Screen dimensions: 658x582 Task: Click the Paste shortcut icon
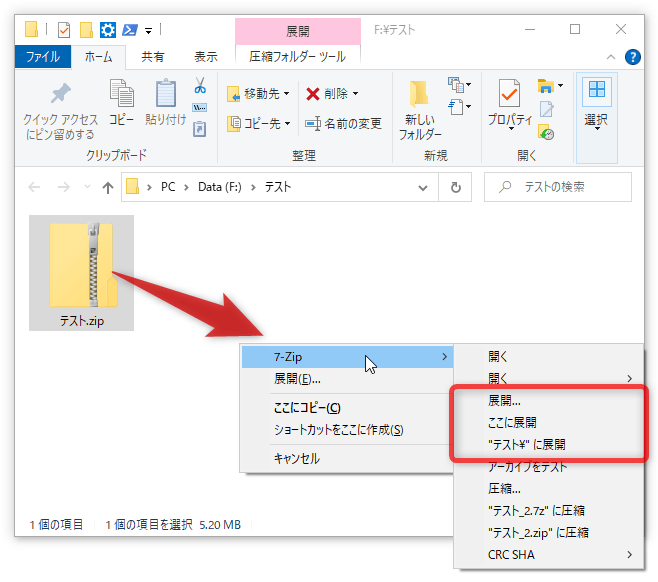(199, 129)
